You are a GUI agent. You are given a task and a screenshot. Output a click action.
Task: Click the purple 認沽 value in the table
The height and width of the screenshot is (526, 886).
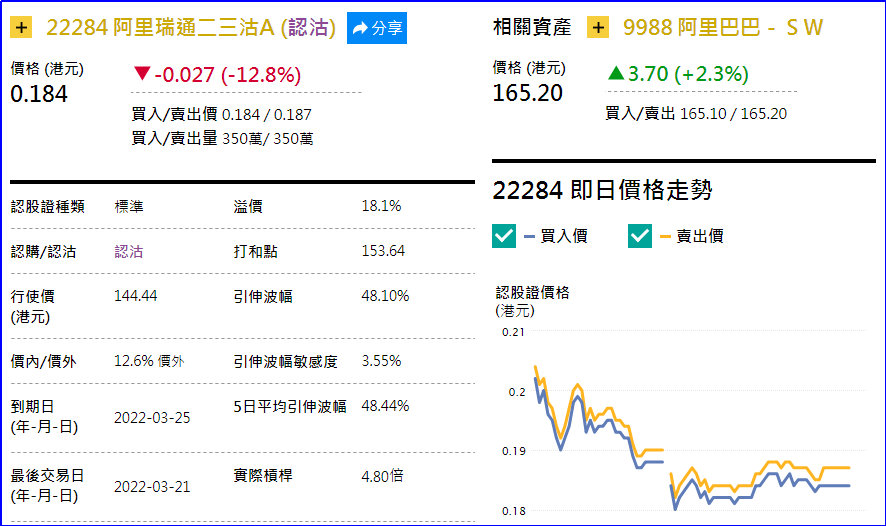(129, 251)
